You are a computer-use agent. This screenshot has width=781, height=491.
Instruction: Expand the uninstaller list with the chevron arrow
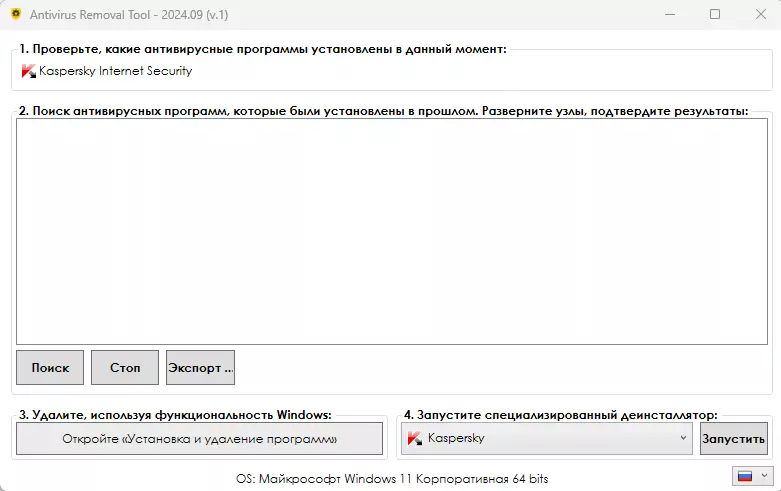pos(683,438)
